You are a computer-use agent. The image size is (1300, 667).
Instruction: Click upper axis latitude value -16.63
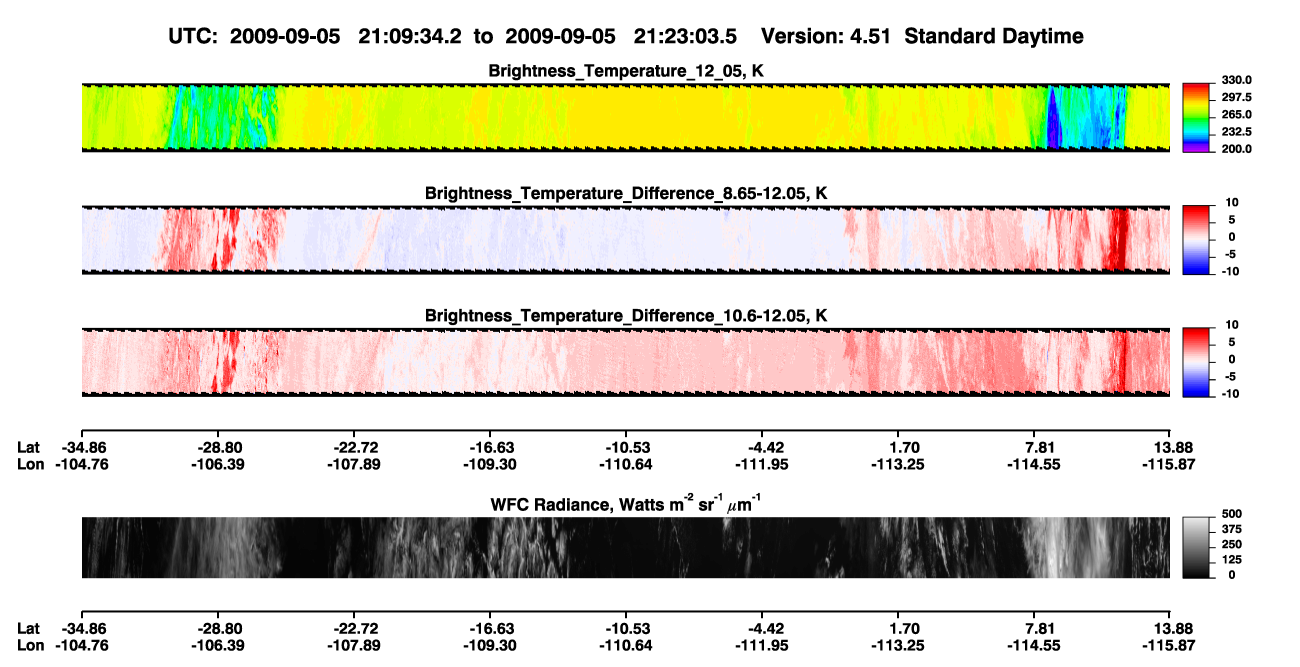(x=490, y=449)
